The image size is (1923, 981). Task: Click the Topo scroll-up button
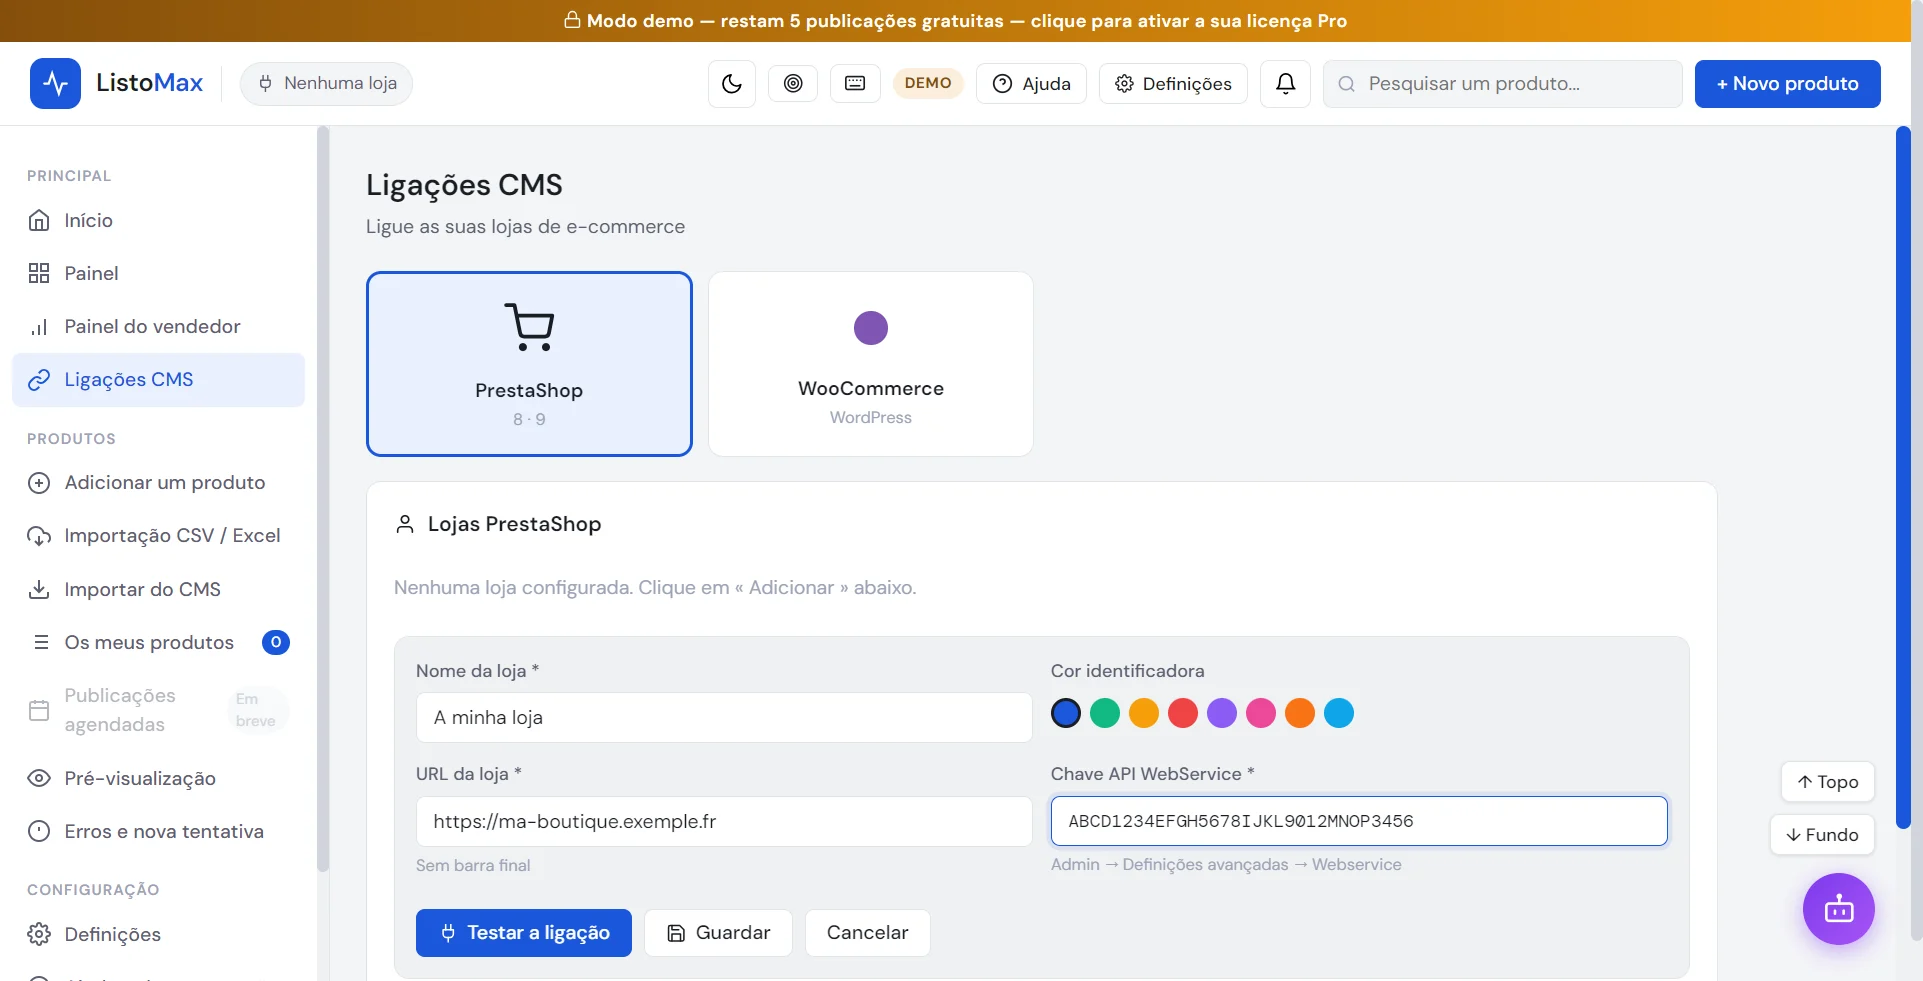[x=1828, y=782]
